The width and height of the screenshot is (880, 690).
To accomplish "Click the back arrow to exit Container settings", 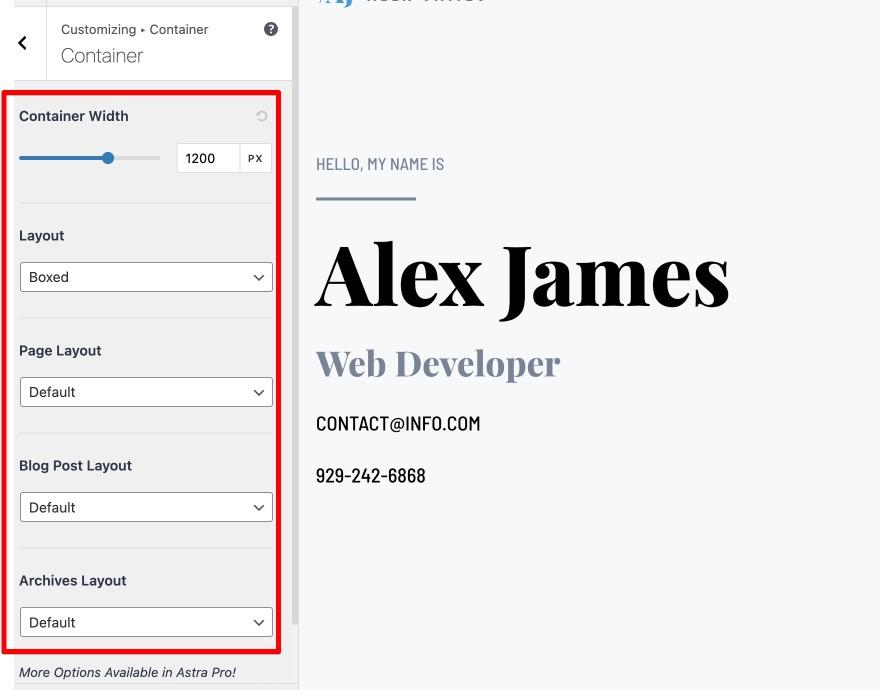I will click(22, 42).
